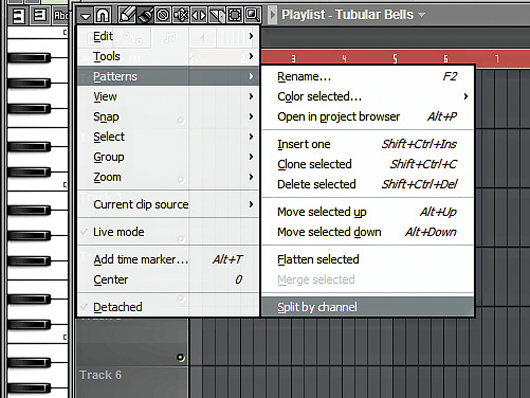Viewport: 530px width, 398px height.
Task: Select the Slice blade tool
Action: tap(217, 15)
